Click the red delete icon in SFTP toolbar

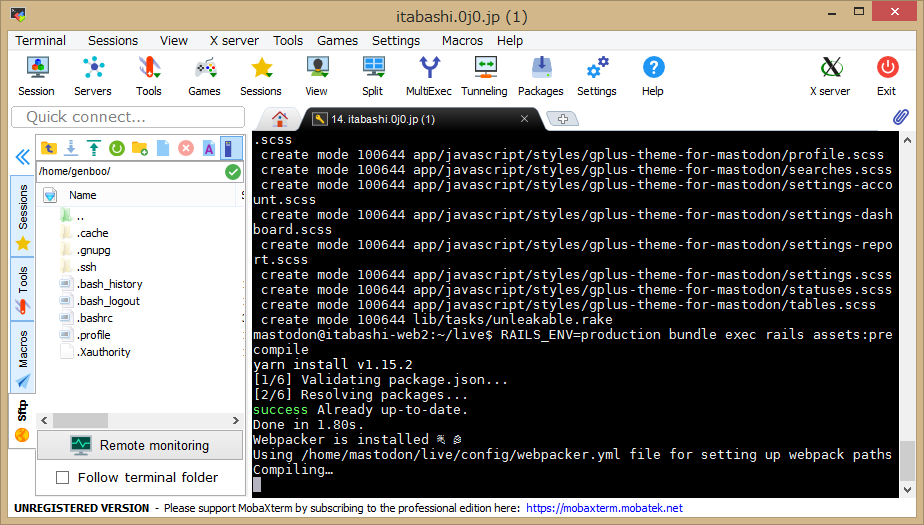tap(185, 148)
